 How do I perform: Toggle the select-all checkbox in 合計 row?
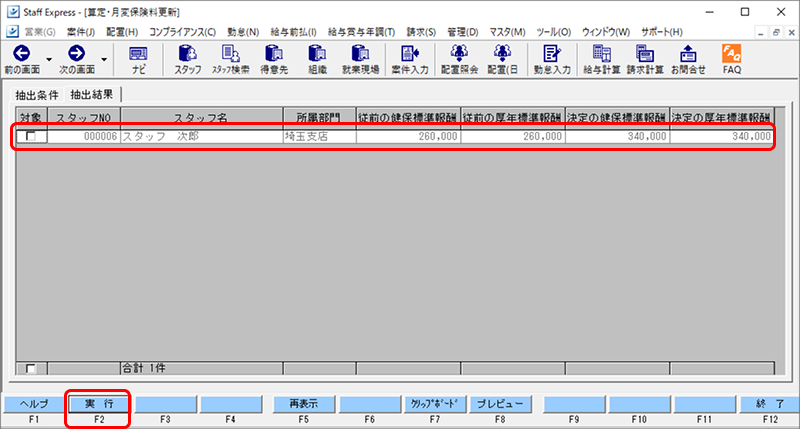pyautogui.click(x=31, y=368)
